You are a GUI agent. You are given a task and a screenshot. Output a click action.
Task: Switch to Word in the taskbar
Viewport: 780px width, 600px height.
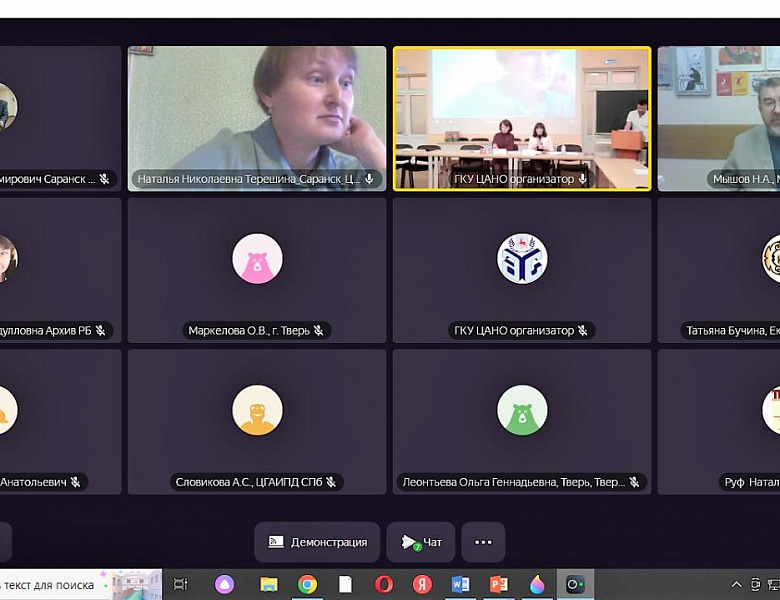(460, 585)
